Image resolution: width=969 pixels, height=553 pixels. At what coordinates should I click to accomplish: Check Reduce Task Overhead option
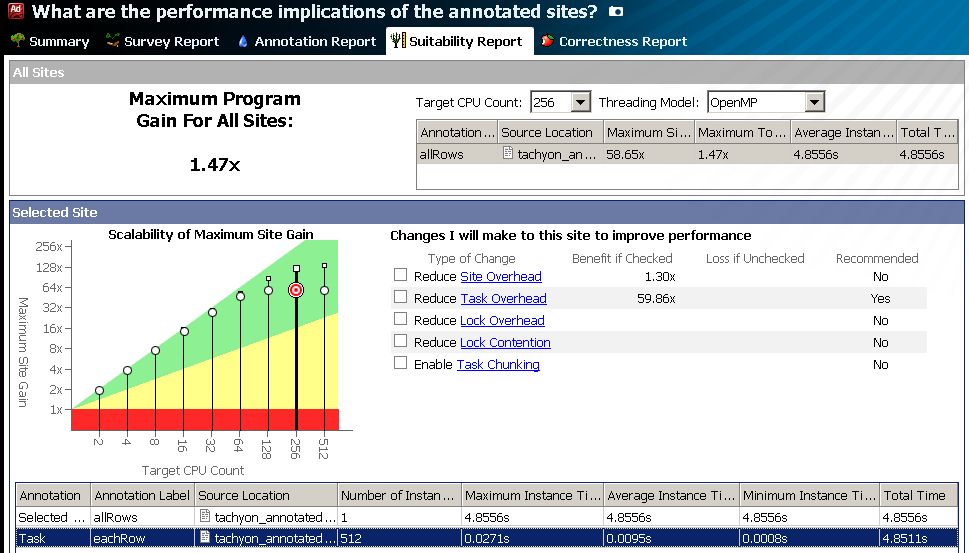[x=400, y=297]
